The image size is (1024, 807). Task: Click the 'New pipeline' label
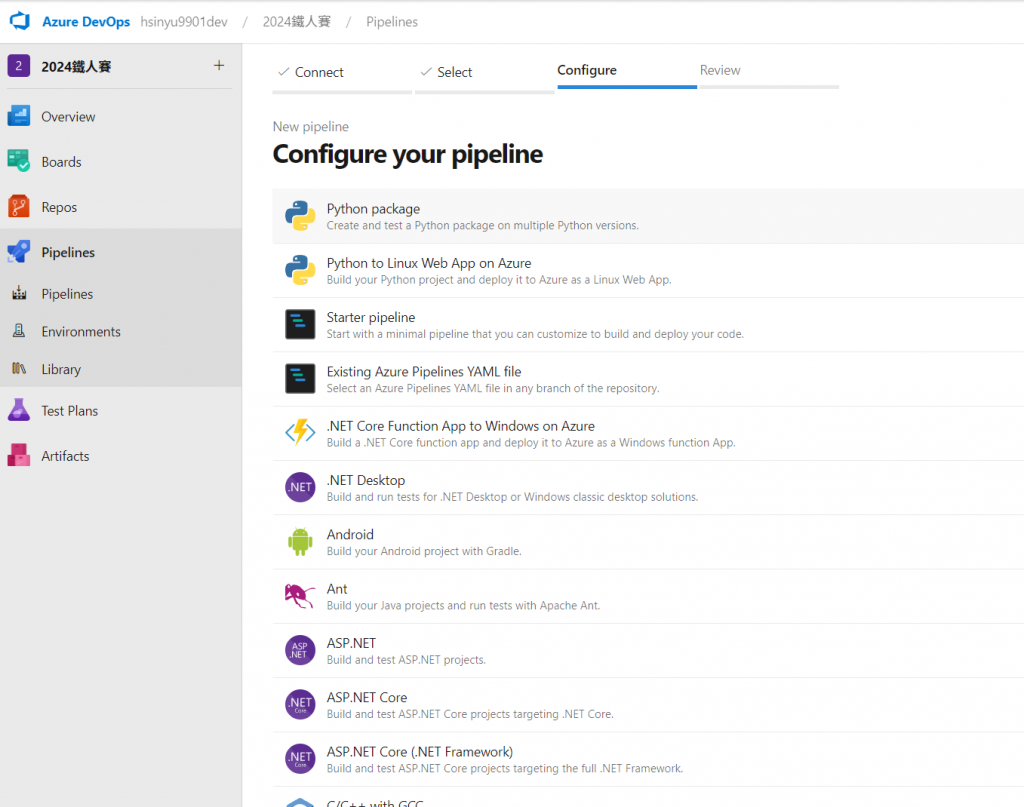(310, 126)
